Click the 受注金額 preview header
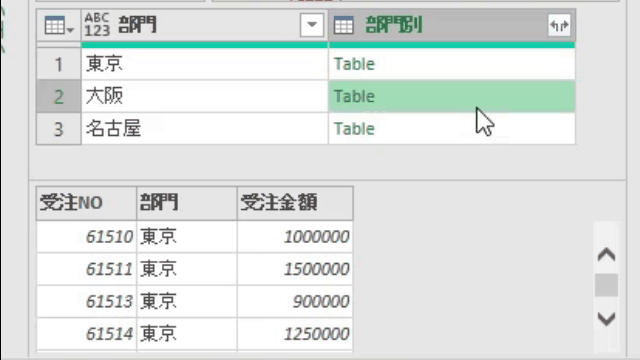 pos(295,203)
